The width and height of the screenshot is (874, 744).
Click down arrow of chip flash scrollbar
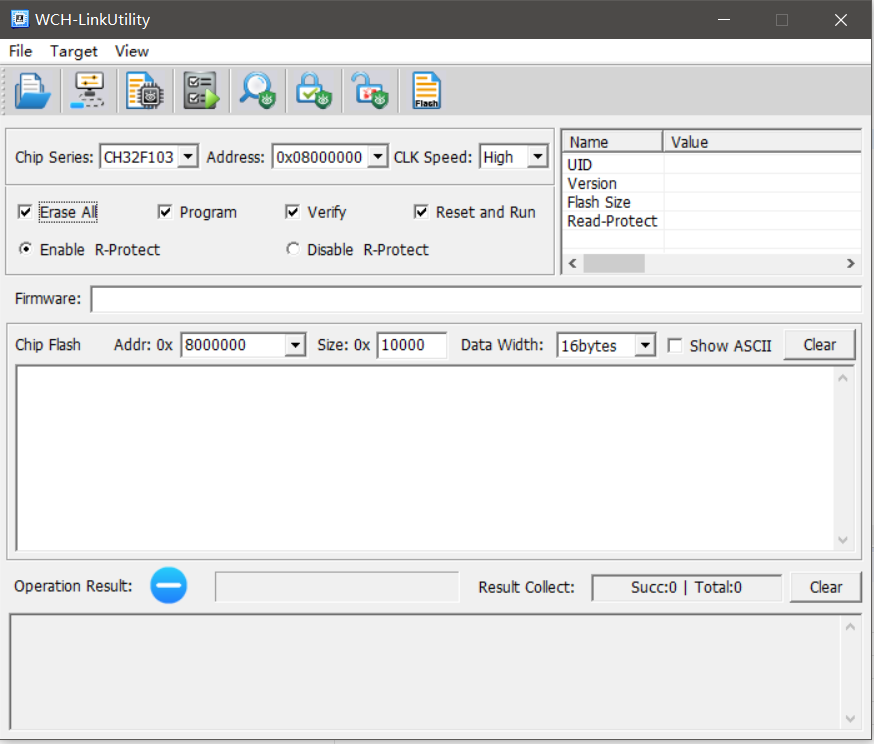pyautogui.click(x=843, y=539)
